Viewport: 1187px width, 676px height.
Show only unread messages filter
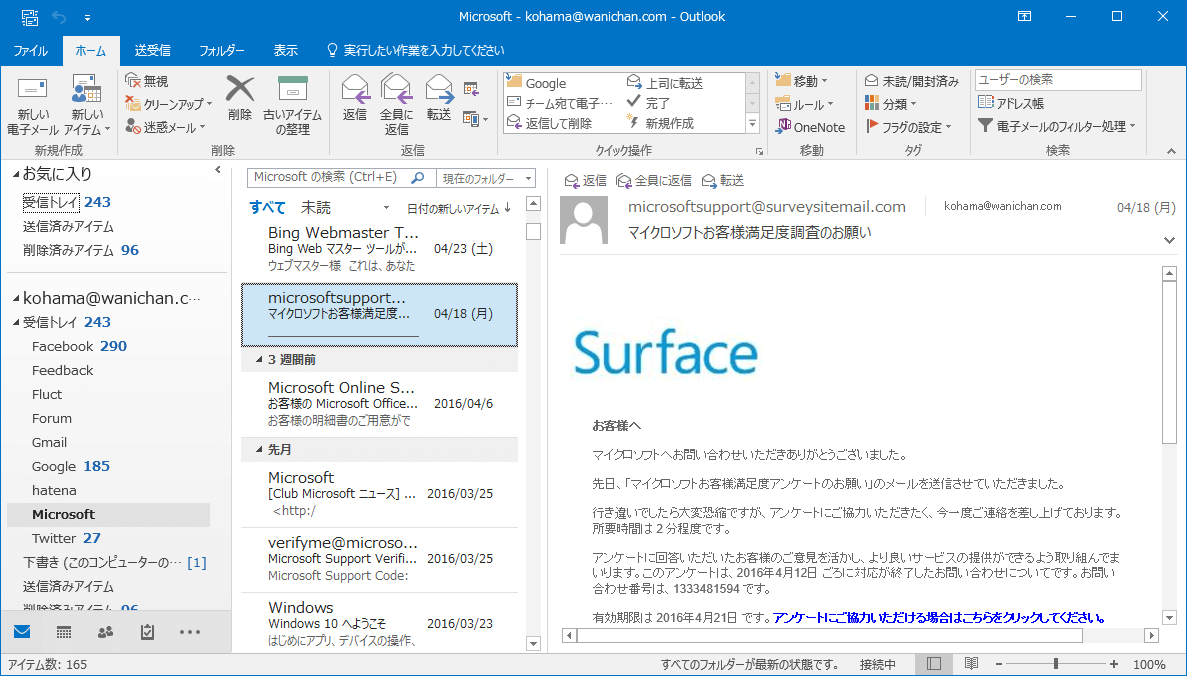click(x=316, y=208)
